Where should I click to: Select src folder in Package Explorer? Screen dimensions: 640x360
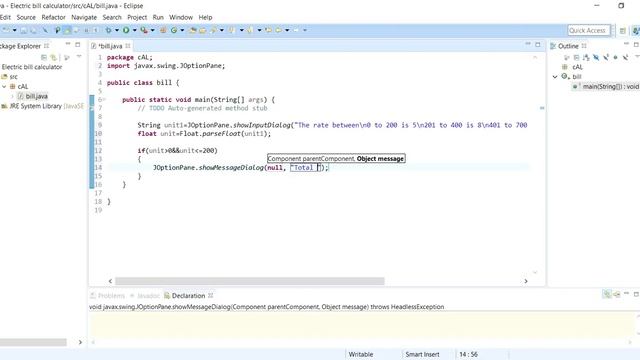coord(9,77)
